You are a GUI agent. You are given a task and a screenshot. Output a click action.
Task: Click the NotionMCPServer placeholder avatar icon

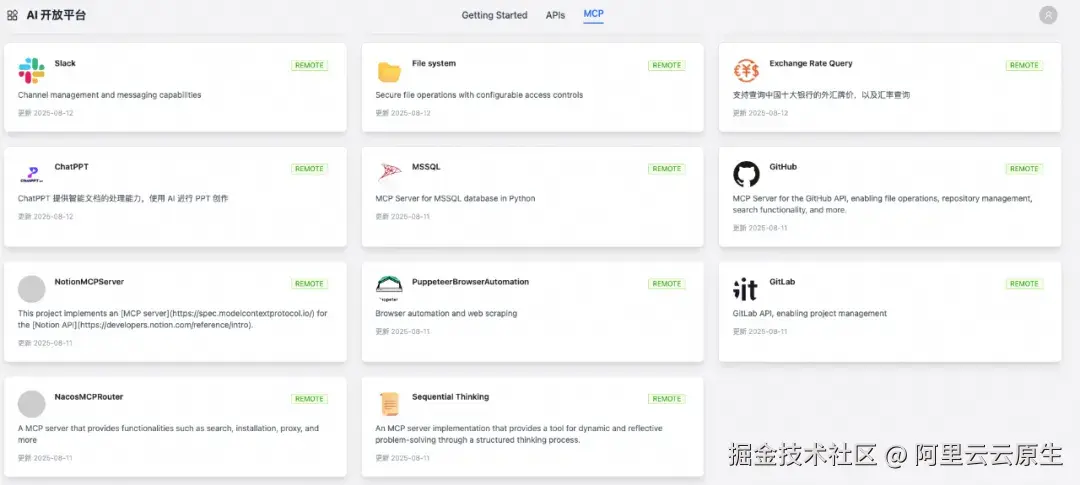[x=32, y=289]
